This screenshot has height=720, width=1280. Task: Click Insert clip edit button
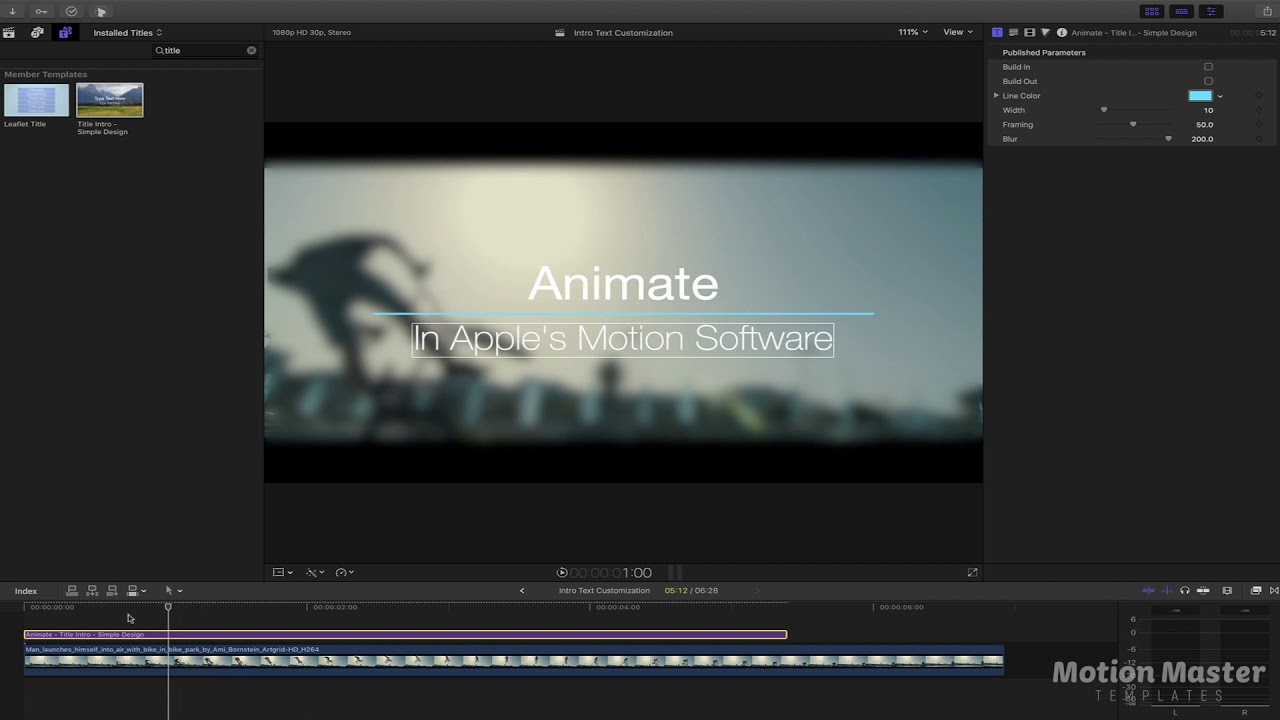[x=92, y=591]
